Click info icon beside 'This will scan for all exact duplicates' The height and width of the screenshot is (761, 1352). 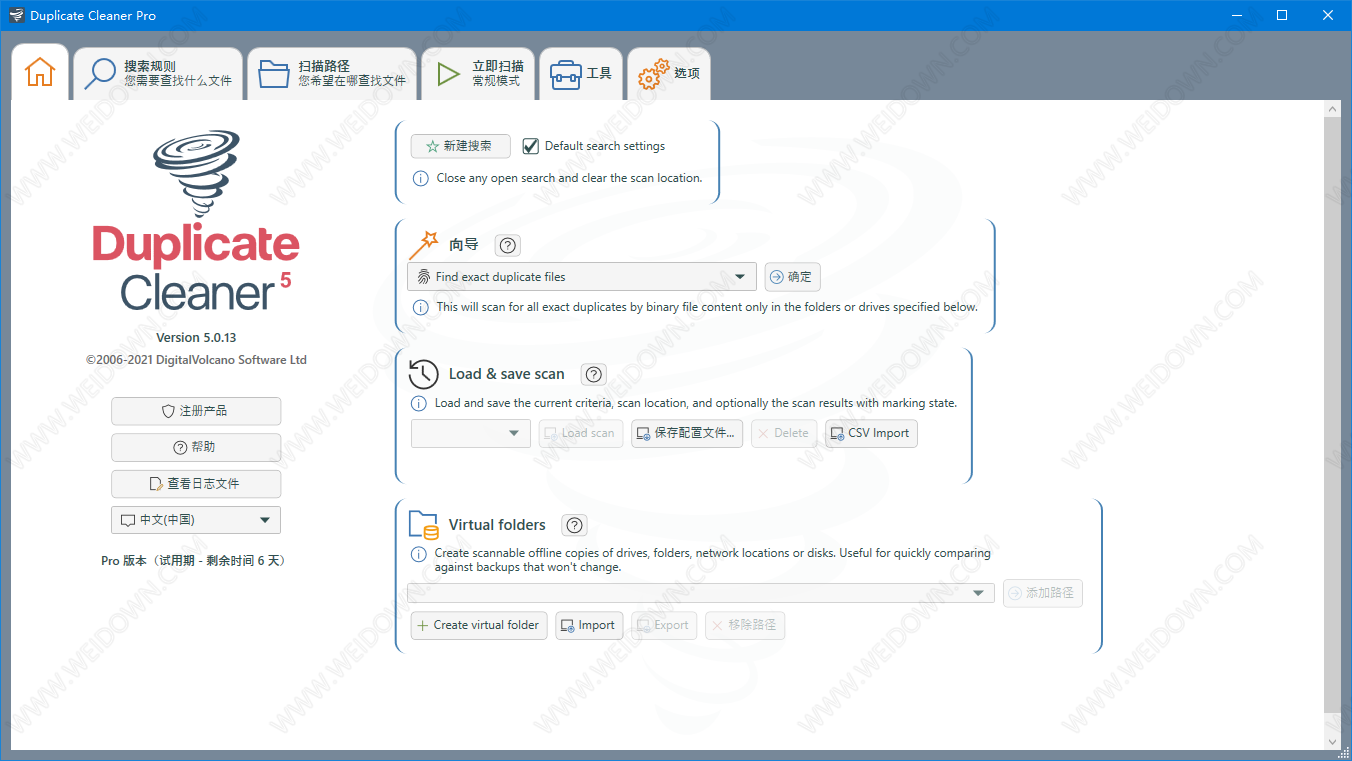(421, 307)
